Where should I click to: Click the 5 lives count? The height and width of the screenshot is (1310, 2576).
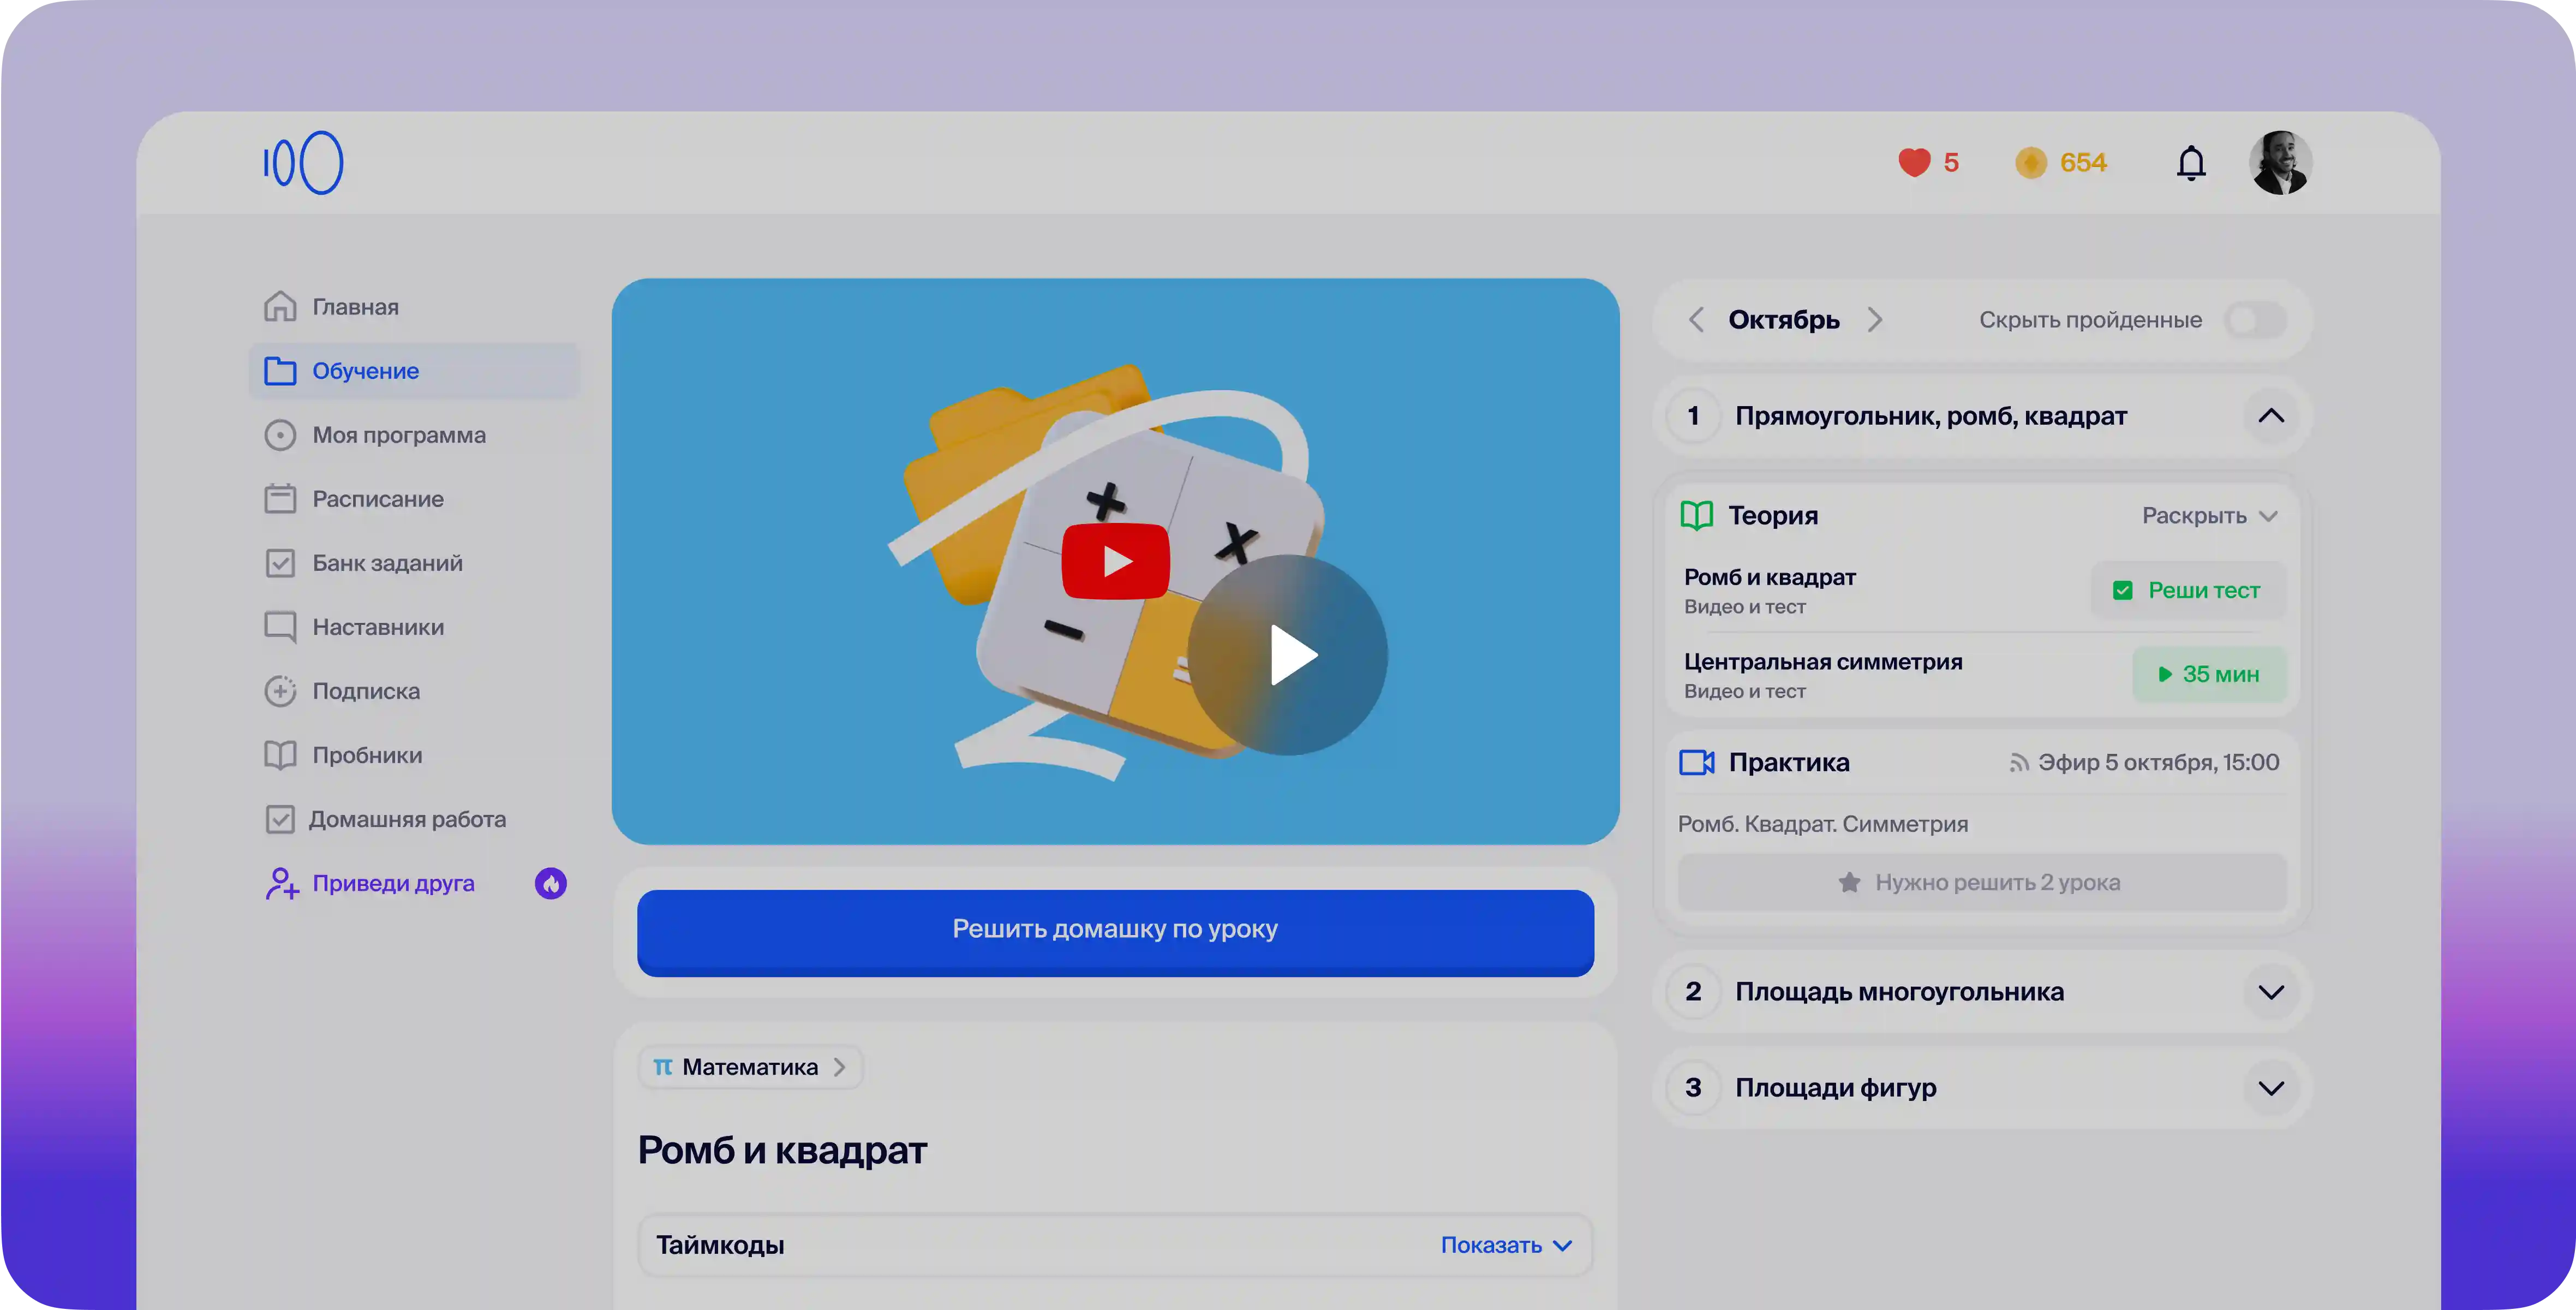point(1951,162)
